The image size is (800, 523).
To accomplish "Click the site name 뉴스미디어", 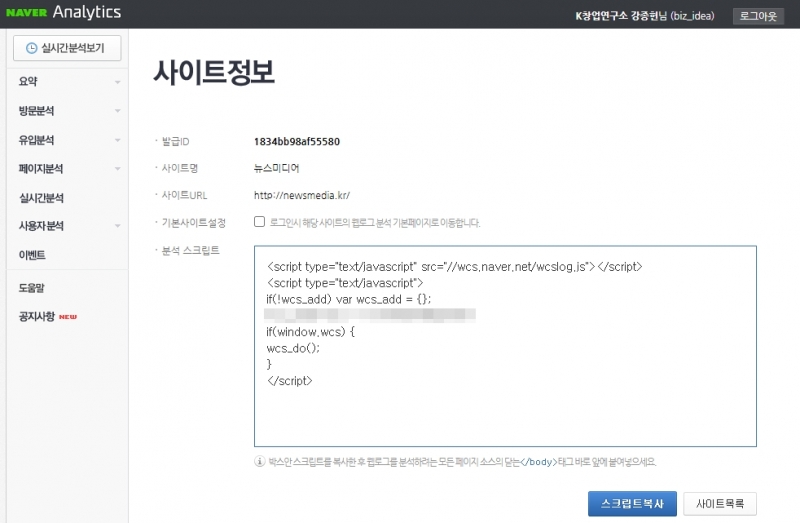I will (x=277, y=168).
